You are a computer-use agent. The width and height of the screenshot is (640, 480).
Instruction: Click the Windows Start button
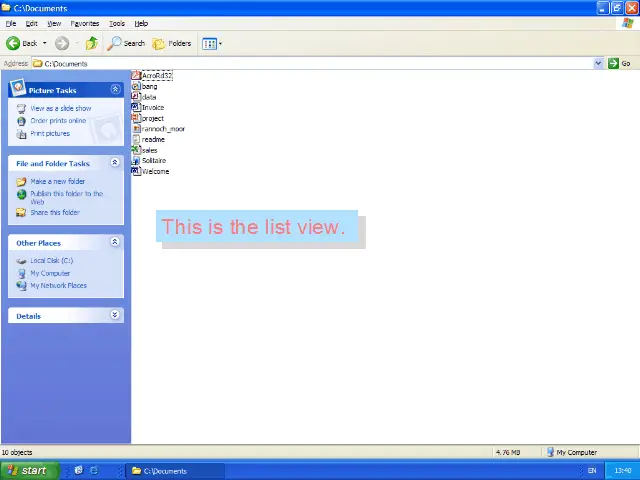(26, 470)
